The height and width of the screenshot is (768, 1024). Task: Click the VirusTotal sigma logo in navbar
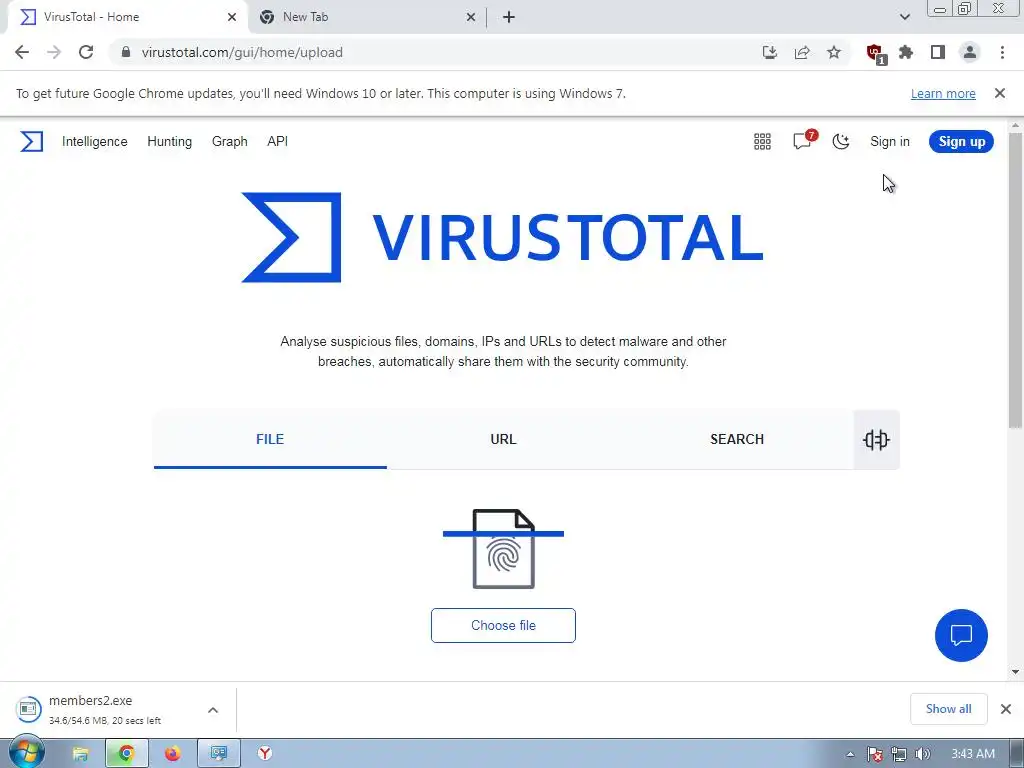point(31,141)
